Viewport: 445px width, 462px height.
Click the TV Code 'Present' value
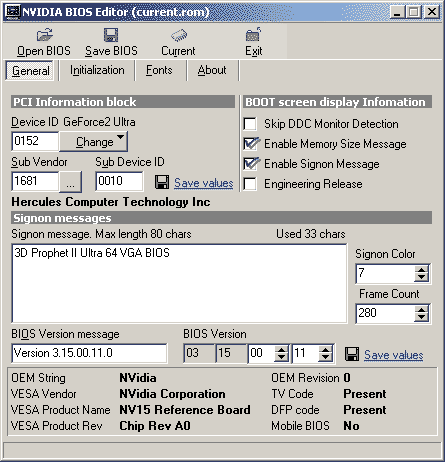click(365, 394)
